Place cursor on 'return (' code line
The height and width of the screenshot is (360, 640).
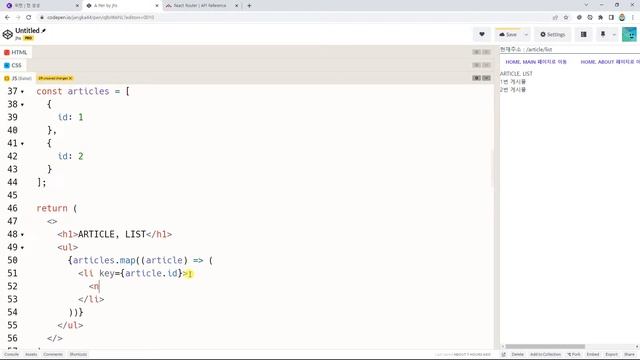57,208
